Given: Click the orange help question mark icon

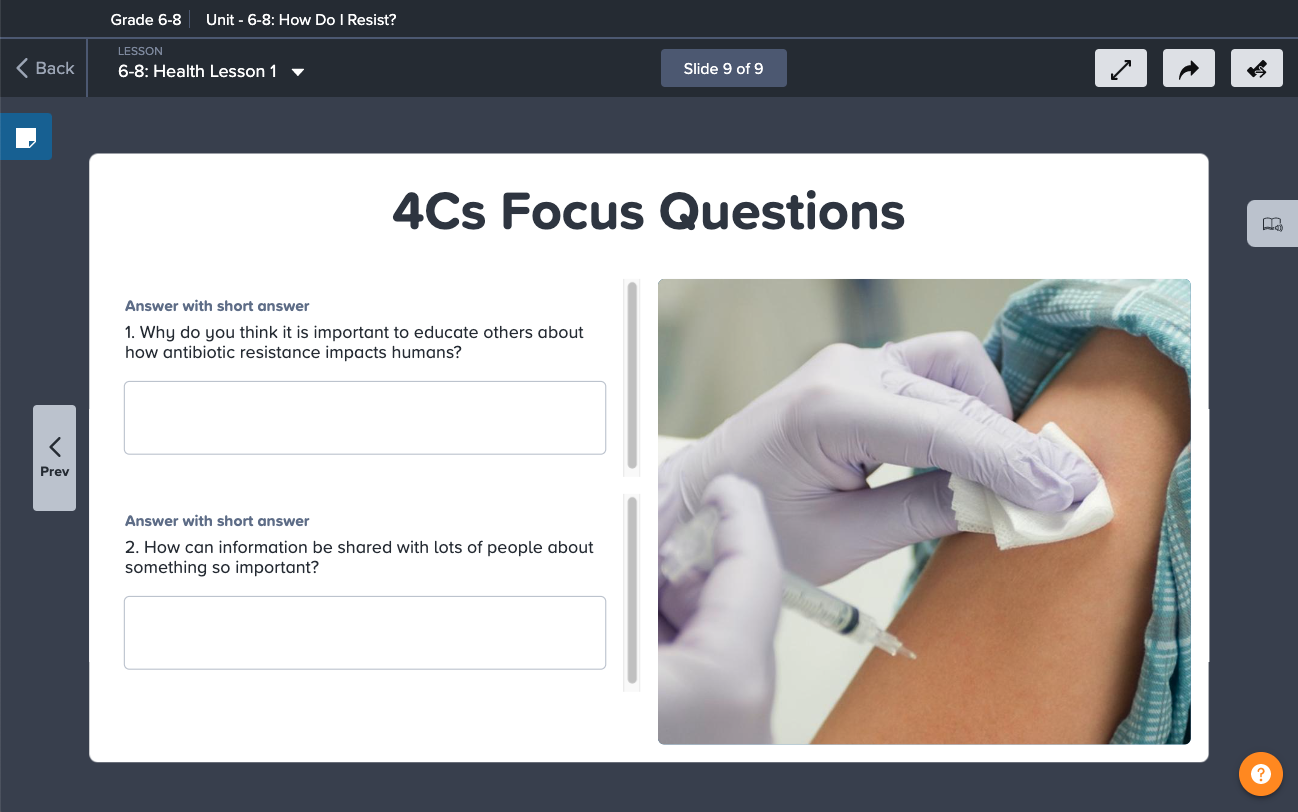Looking at the screenshot, I should pyautogui.click(x=1261, y=774).
